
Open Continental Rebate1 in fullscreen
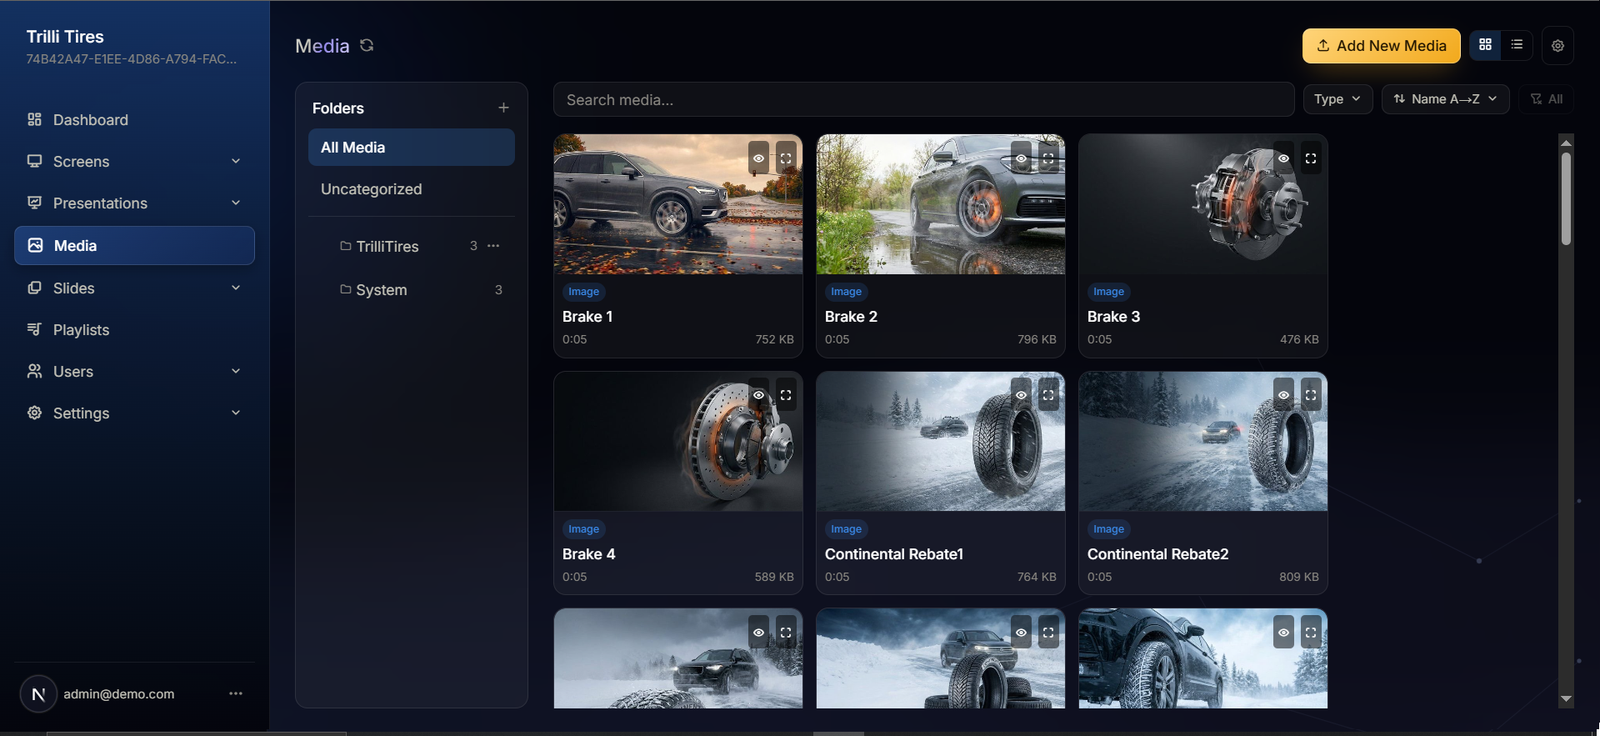tap(1048, 395)
